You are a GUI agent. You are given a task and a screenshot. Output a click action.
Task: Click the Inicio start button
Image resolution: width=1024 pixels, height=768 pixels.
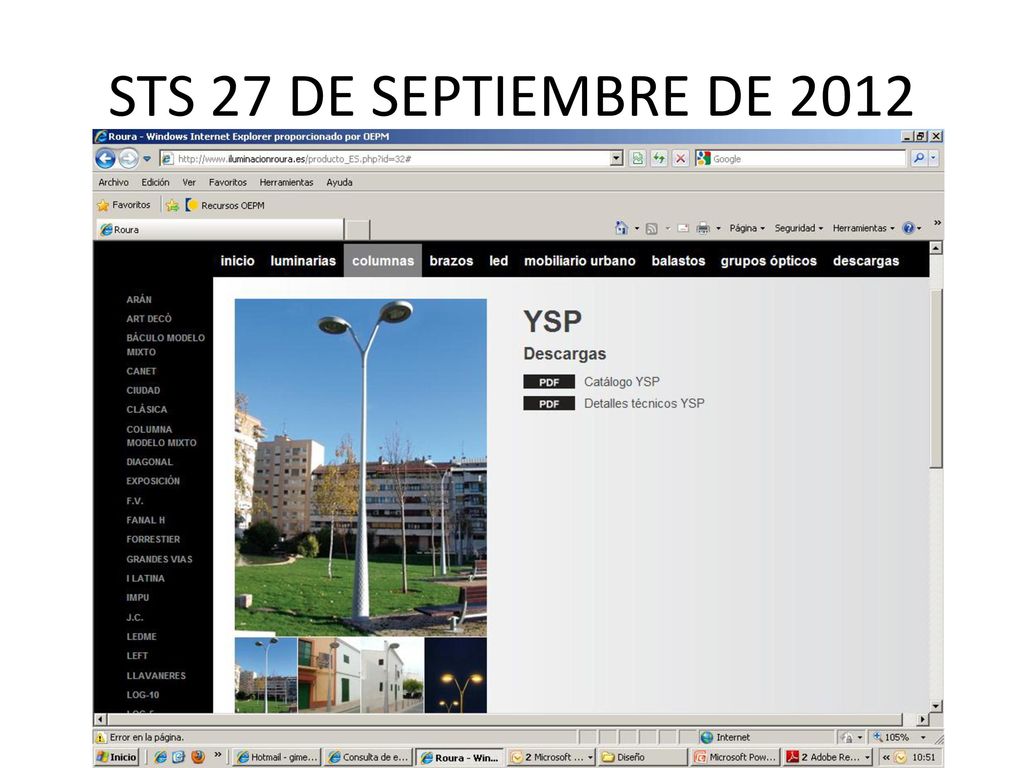tap(116, 757)
